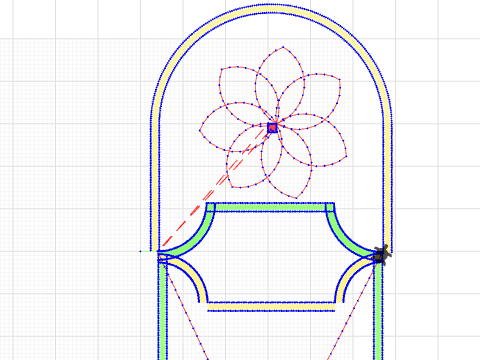Click the right green square cap of top bar

[330, 207]
